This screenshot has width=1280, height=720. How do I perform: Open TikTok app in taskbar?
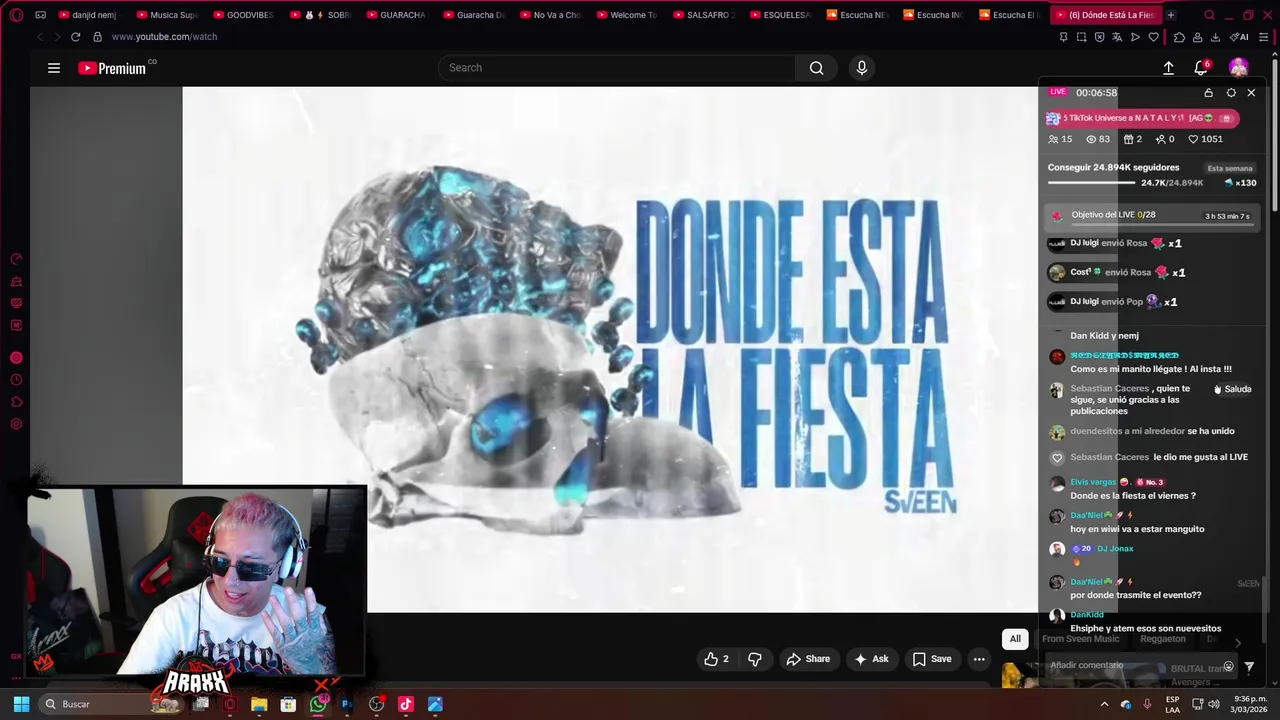point(405,704)
